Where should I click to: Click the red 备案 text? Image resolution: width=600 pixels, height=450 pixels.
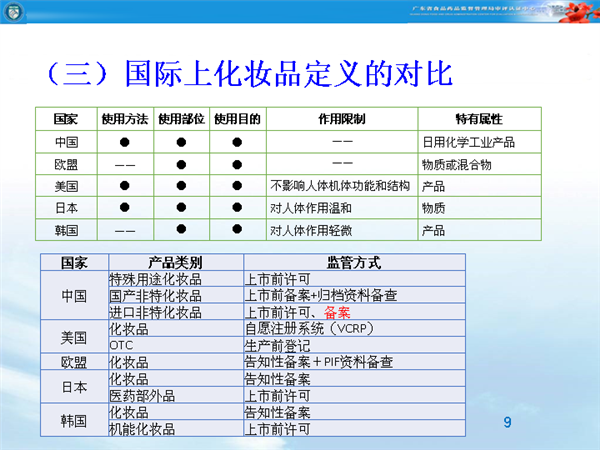click(324, 312)
